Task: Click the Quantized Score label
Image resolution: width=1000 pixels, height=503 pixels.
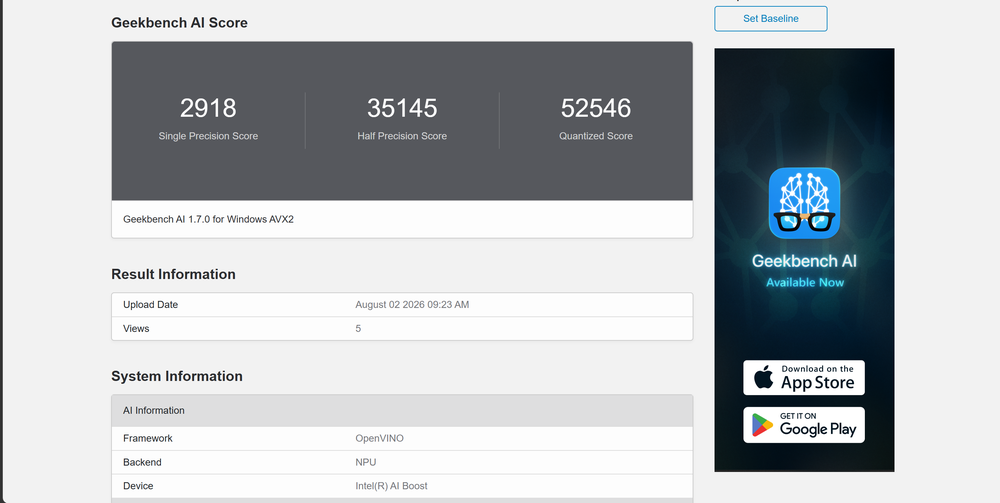Action: (x=596, y=136)
